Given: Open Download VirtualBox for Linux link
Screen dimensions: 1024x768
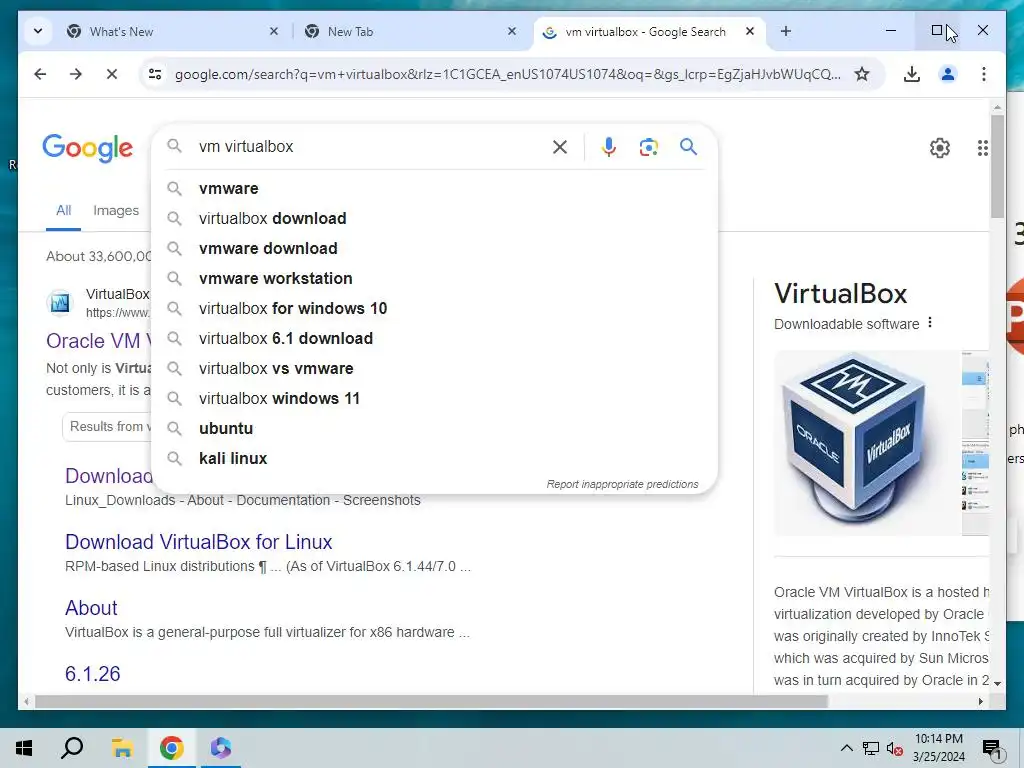Looking at the screenshot, I should click(x=199, y=542).
